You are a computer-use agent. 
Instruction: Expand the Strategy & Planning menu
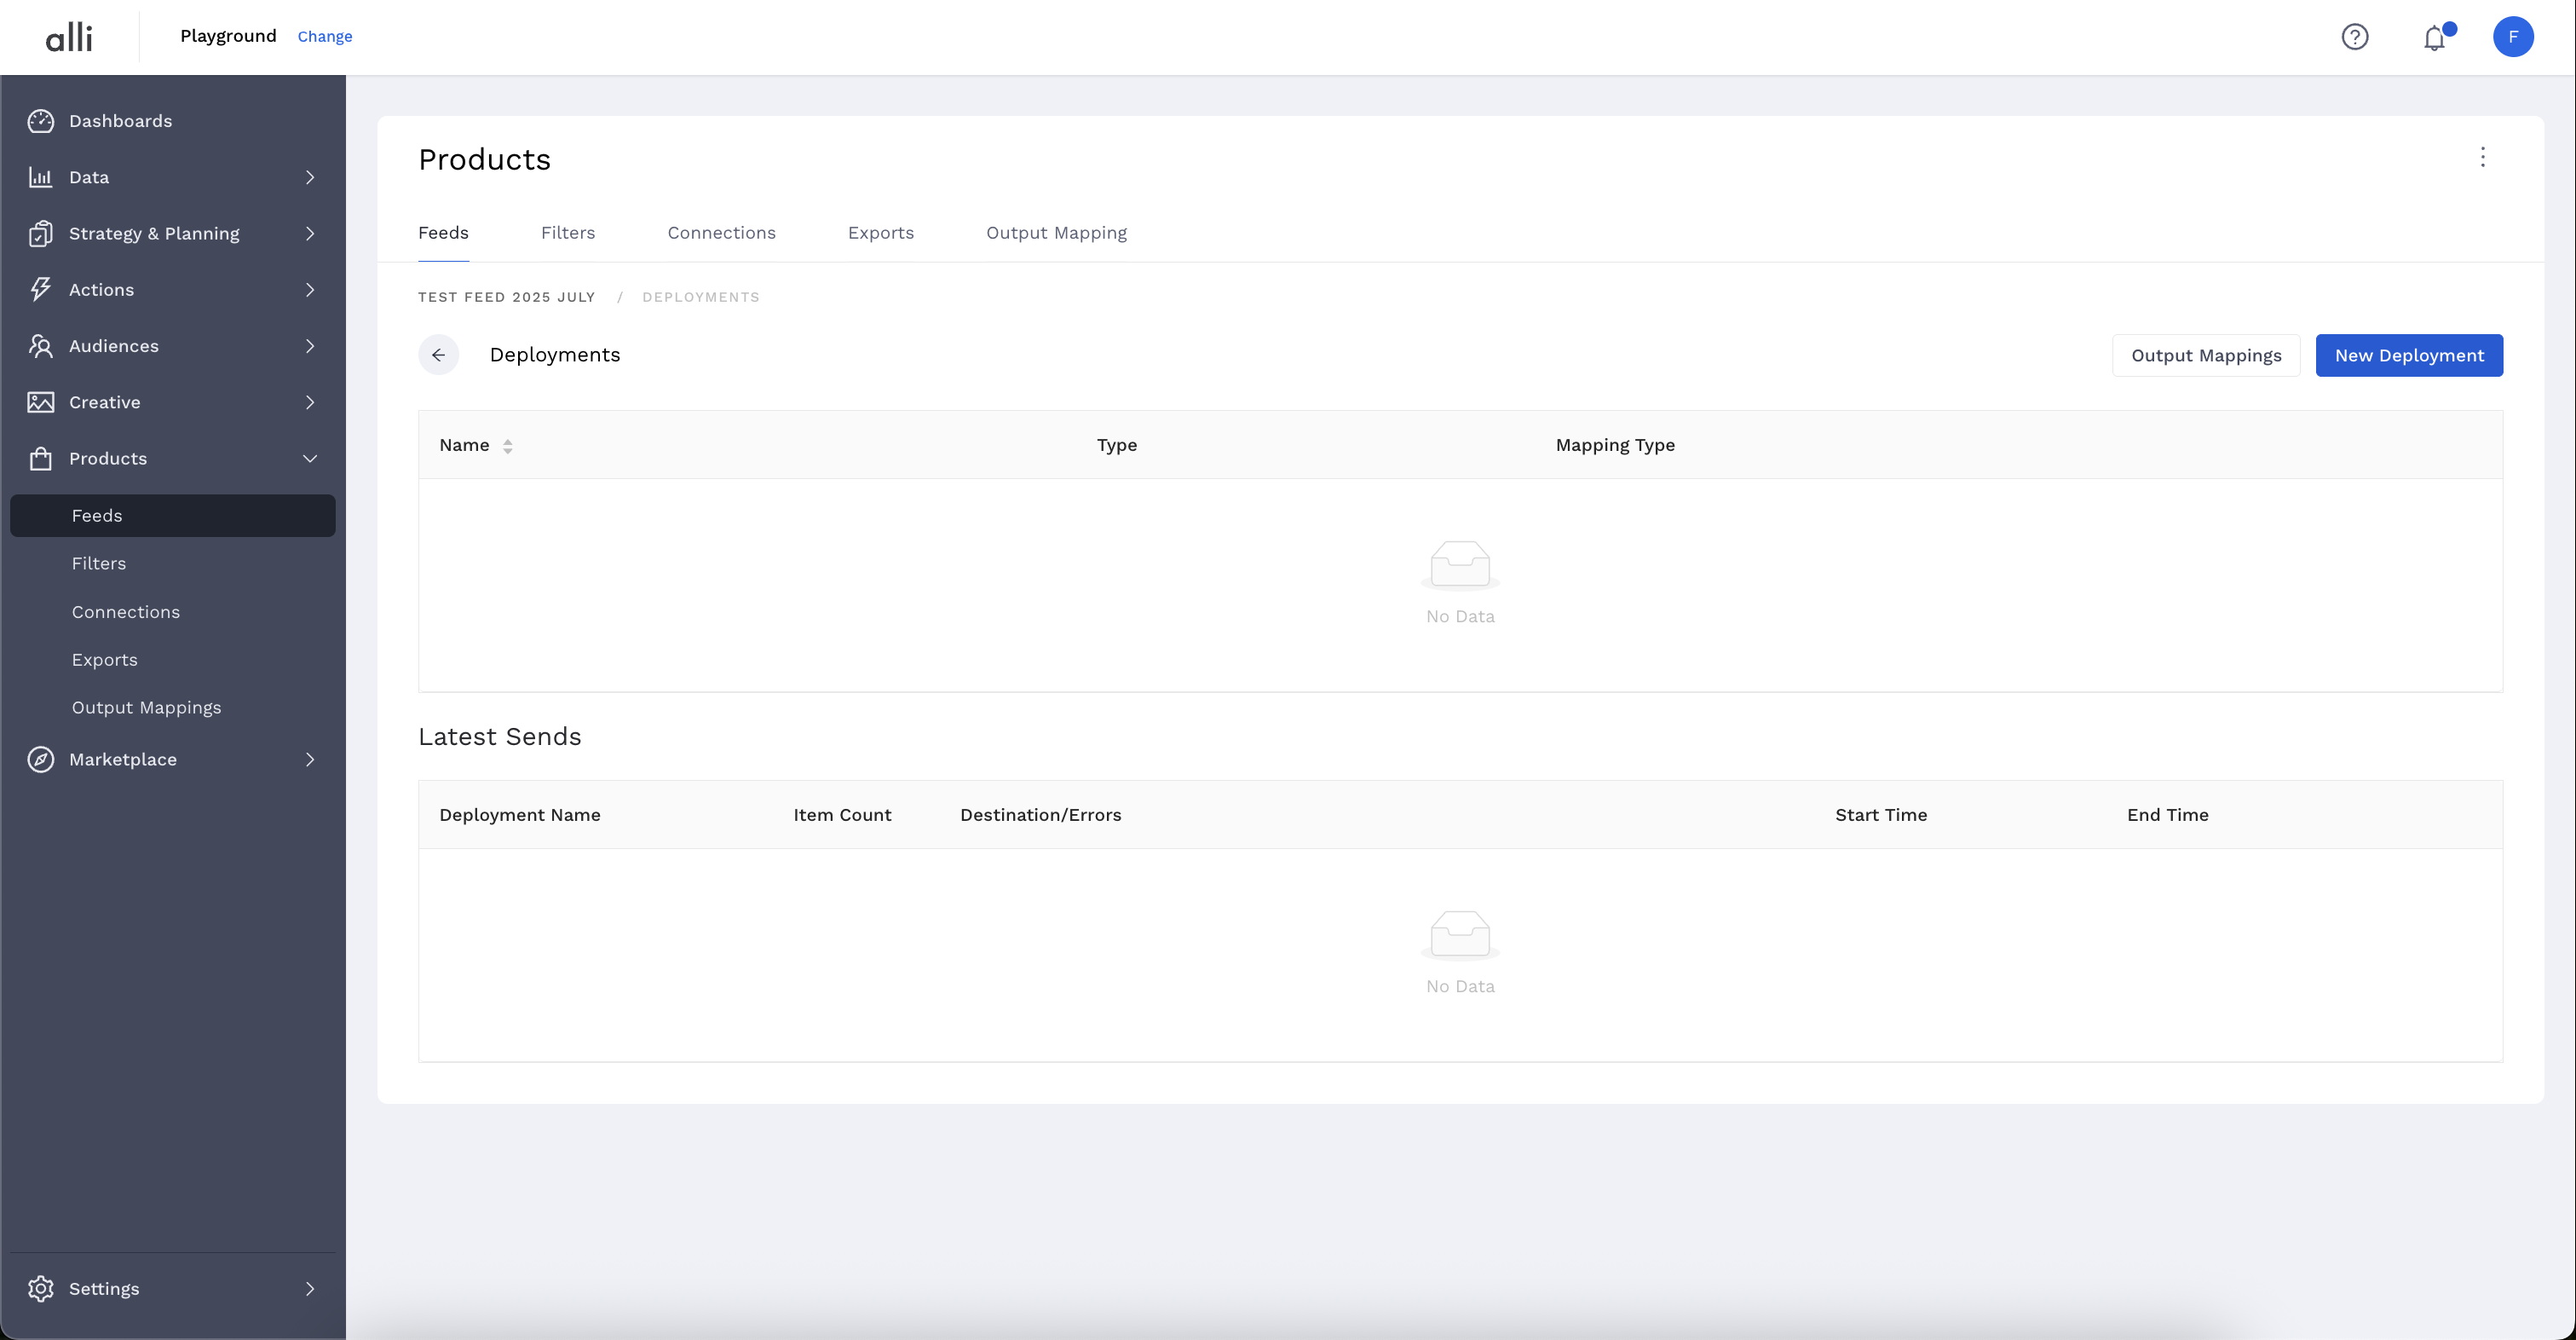tap(310, 233)
